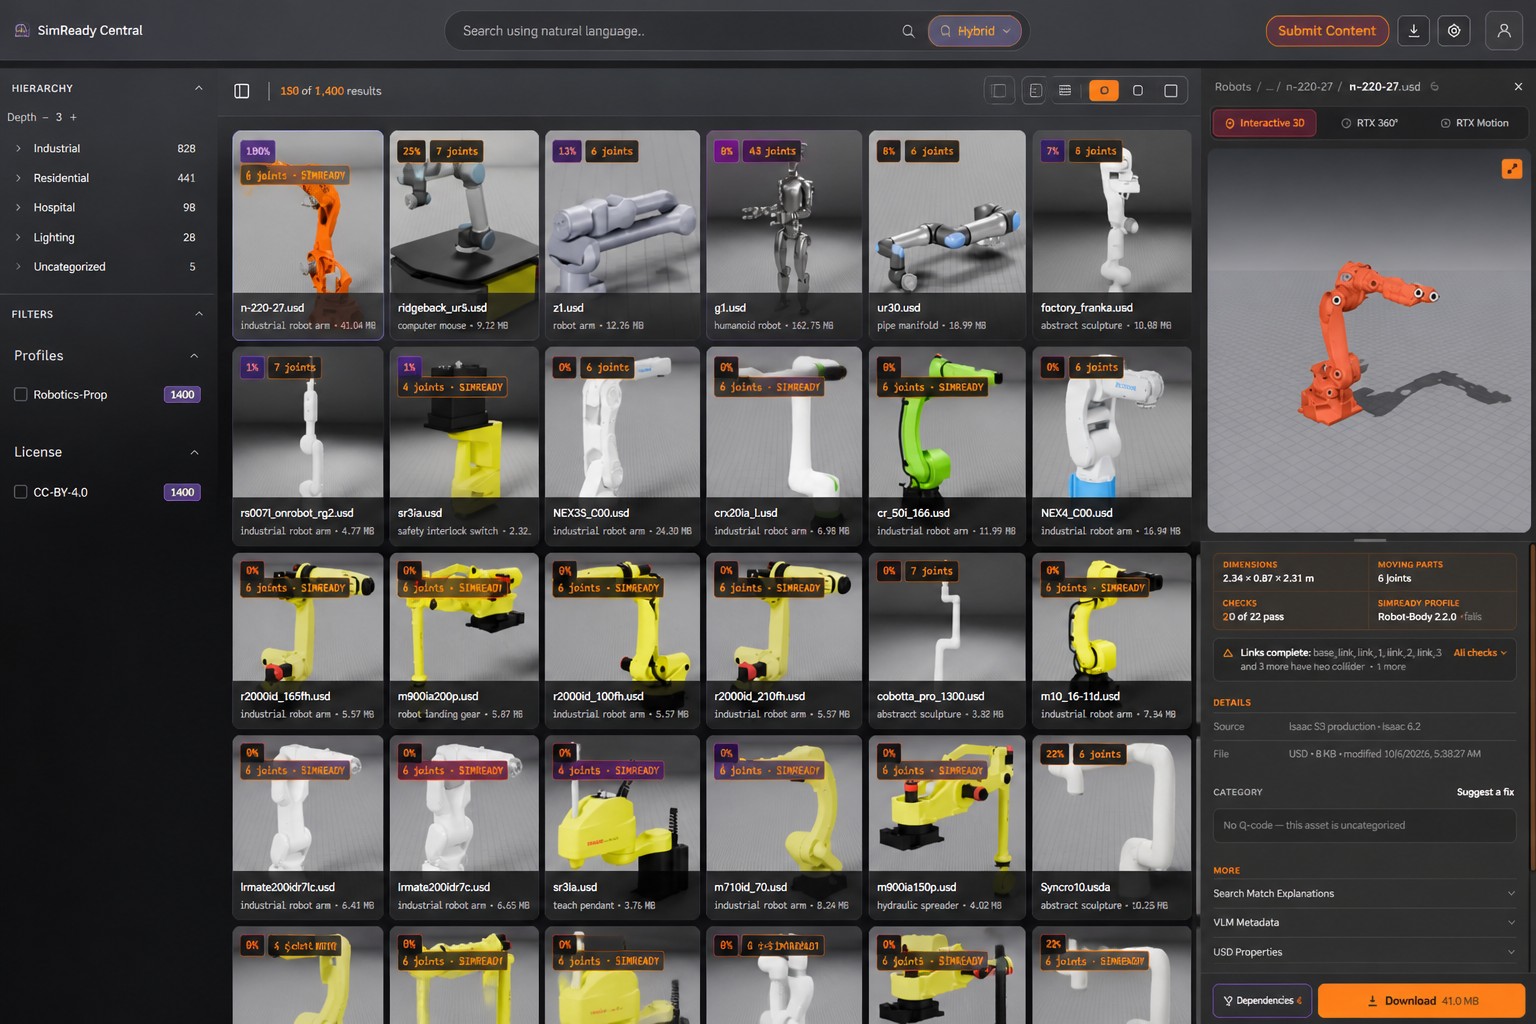Image resolution: width=1536 pixels, height=1024 pixels.
Task: Collapse the Profiles filter section
Action: pyautogui.click(x=194, y=356)
